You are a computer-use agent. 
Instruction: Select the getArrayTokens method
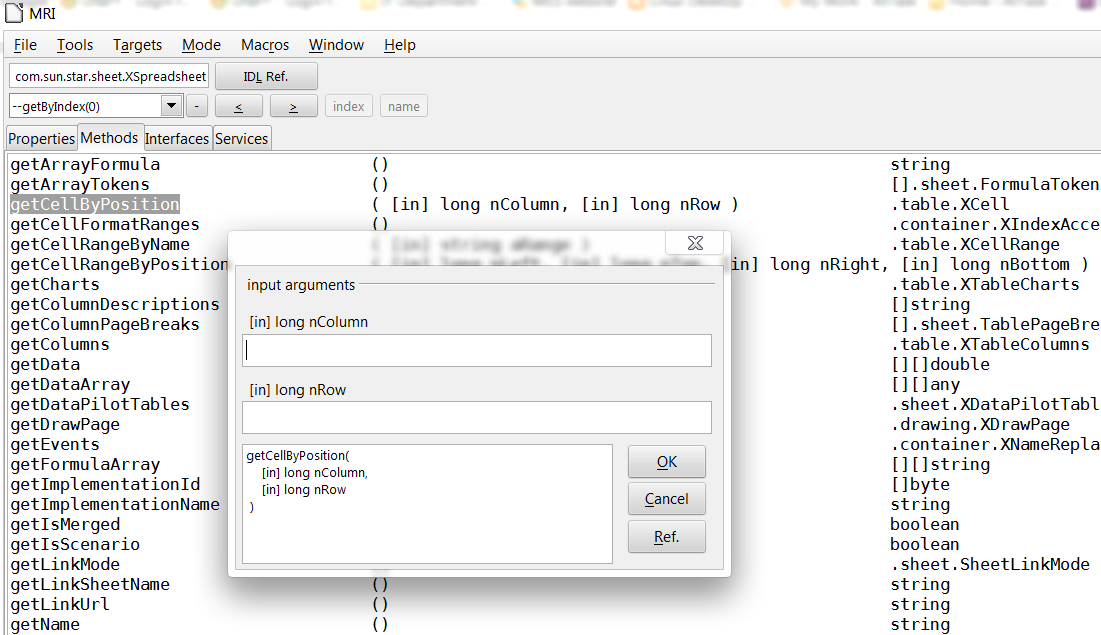tap(80, 184)
